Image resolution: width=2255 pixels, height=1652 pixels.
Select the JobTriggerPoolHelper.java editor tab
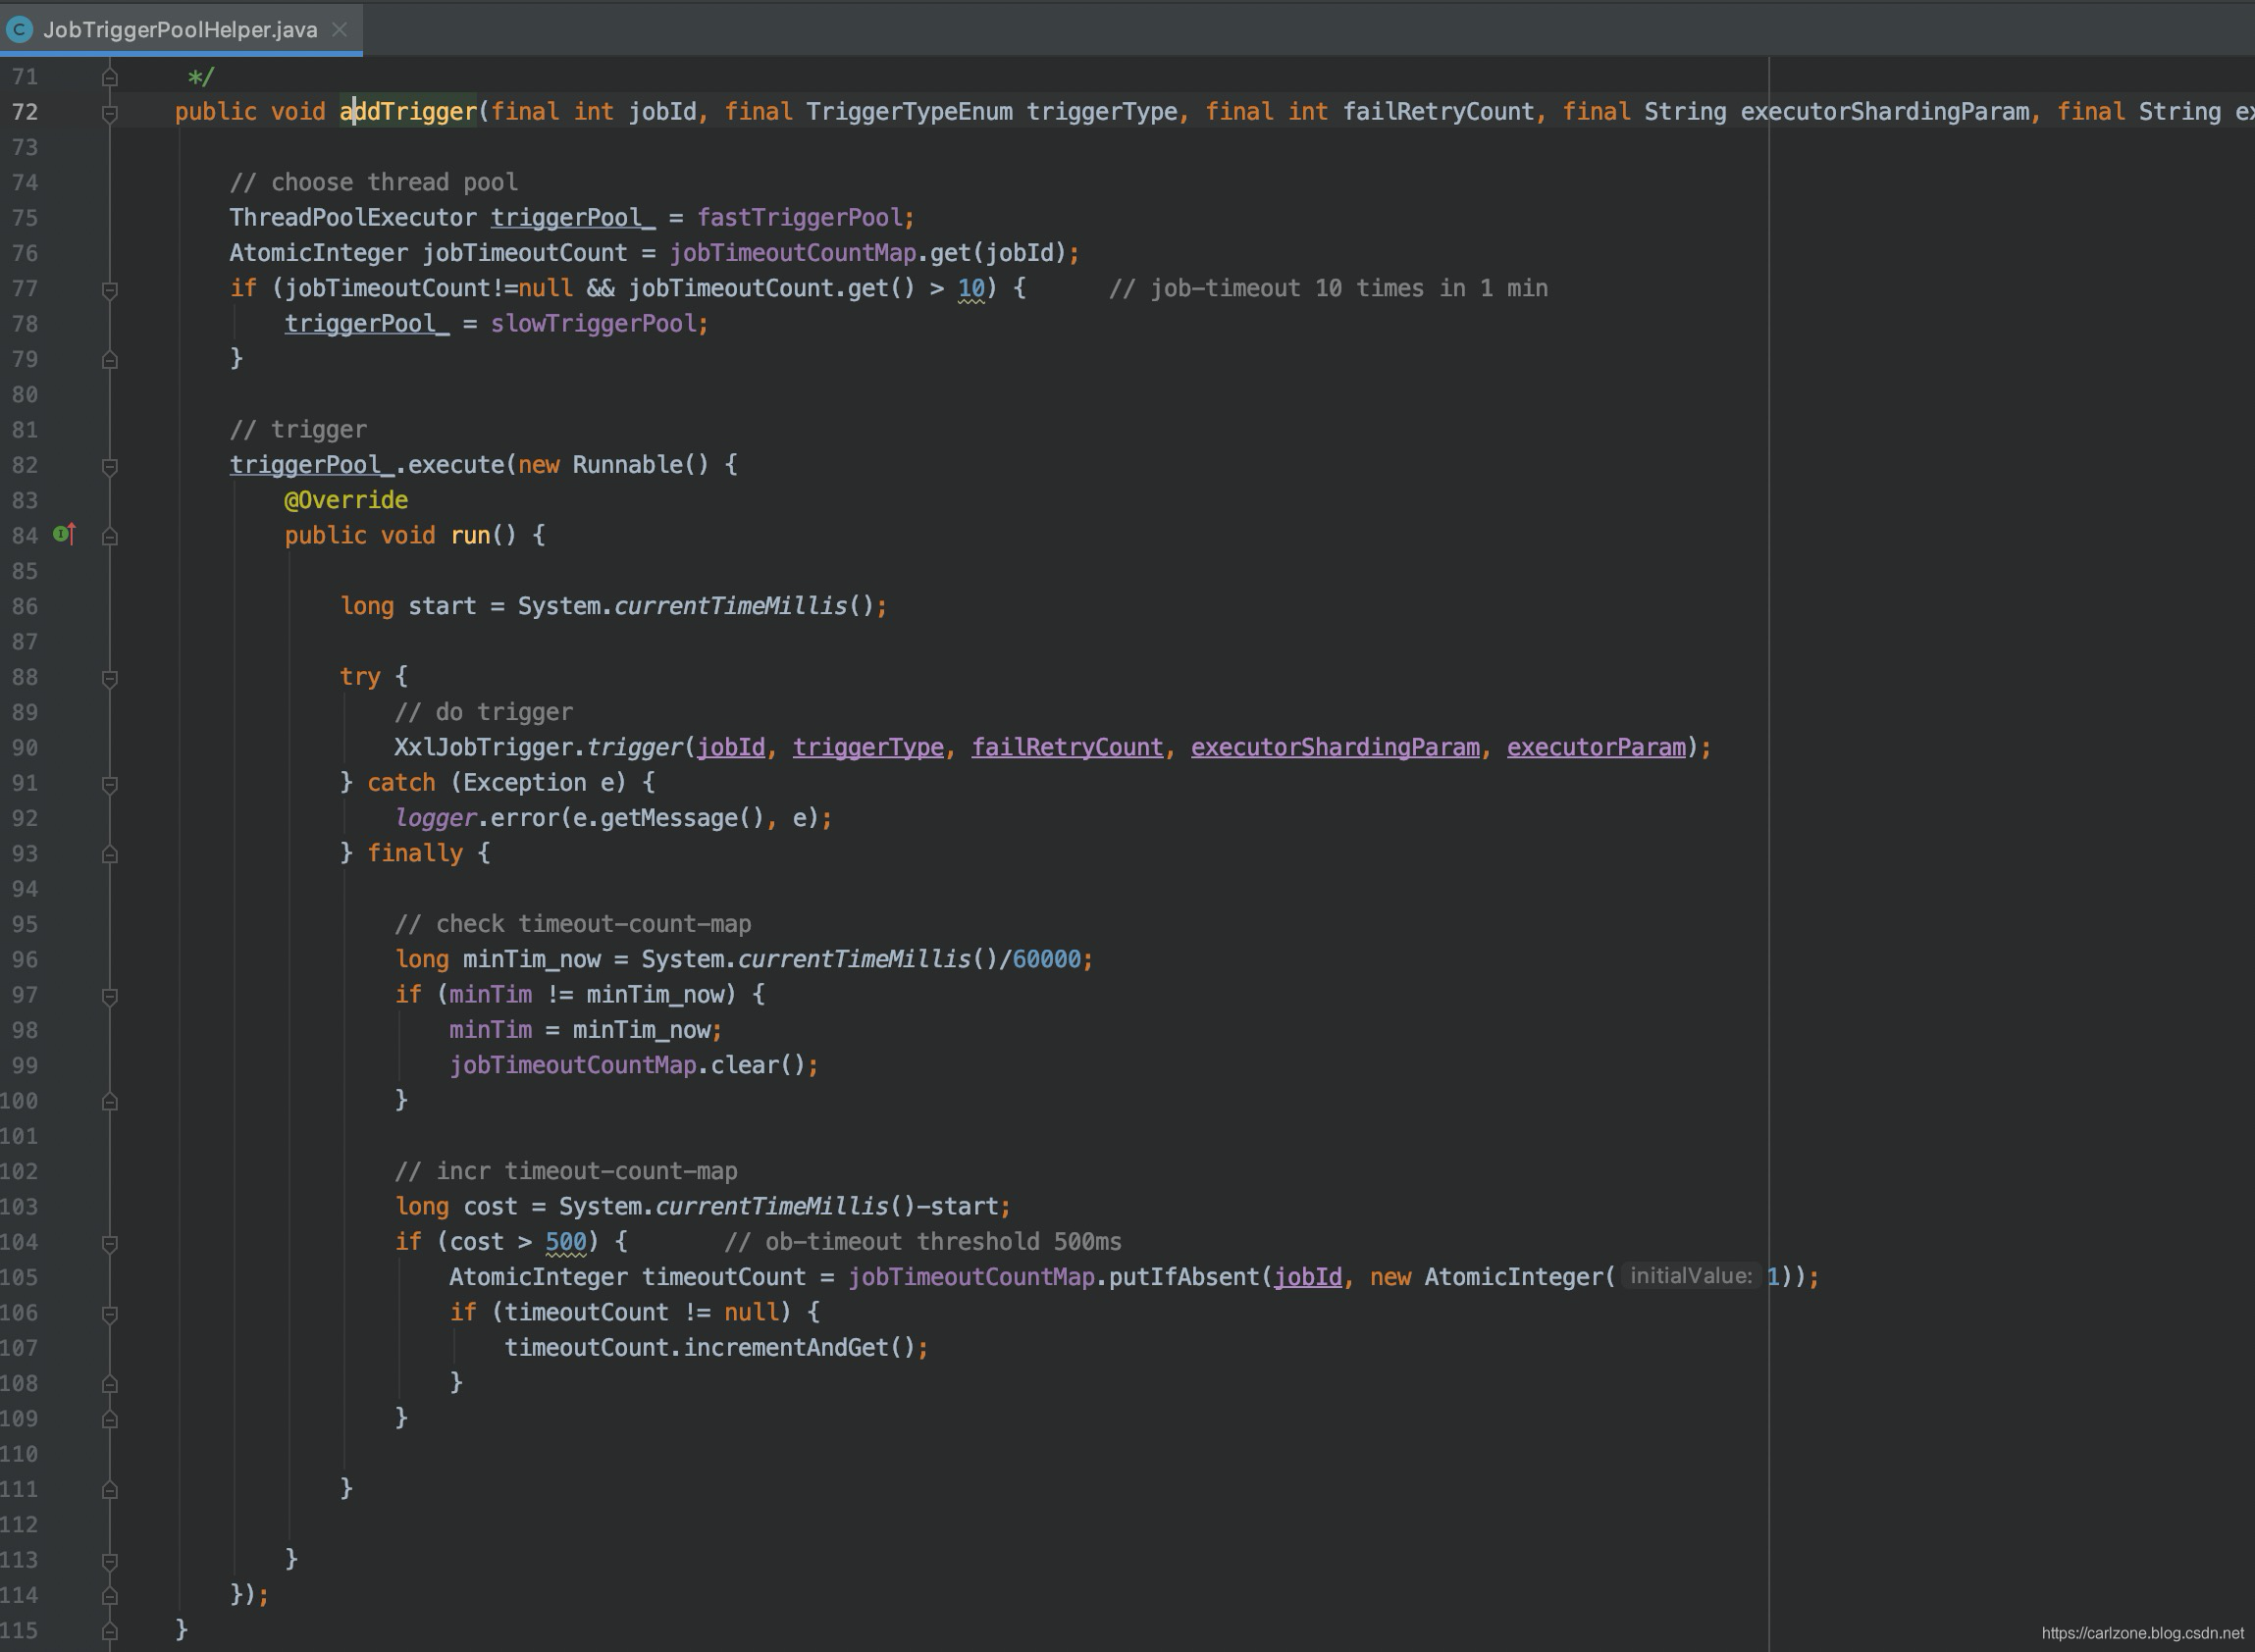181,29
